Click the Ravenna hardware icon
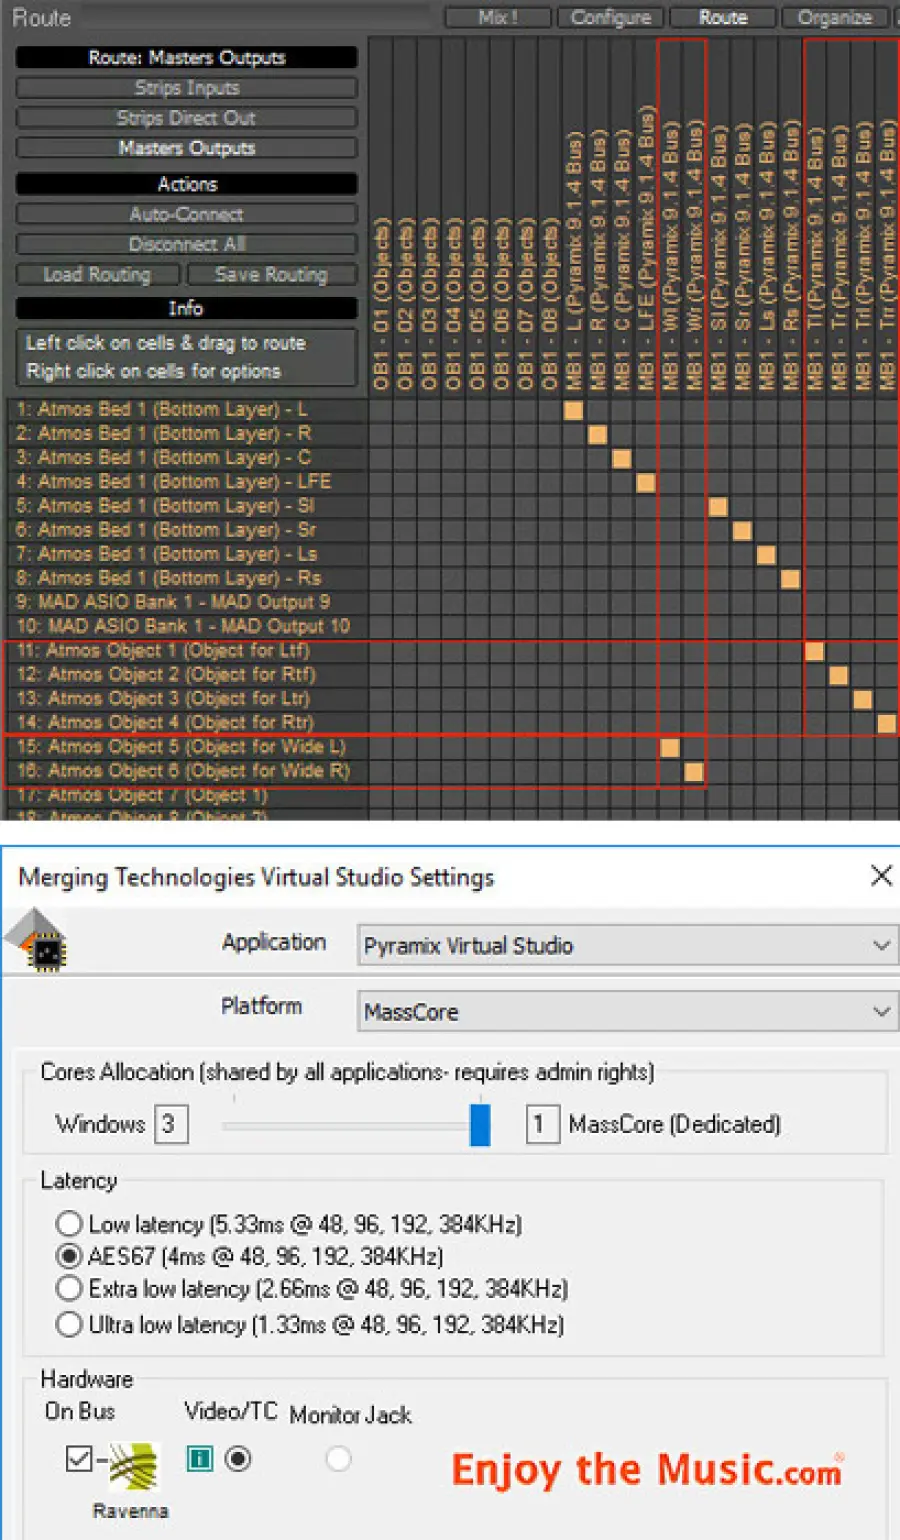The width and height of the screenshot is (900, 1540). pos(133,1467)
